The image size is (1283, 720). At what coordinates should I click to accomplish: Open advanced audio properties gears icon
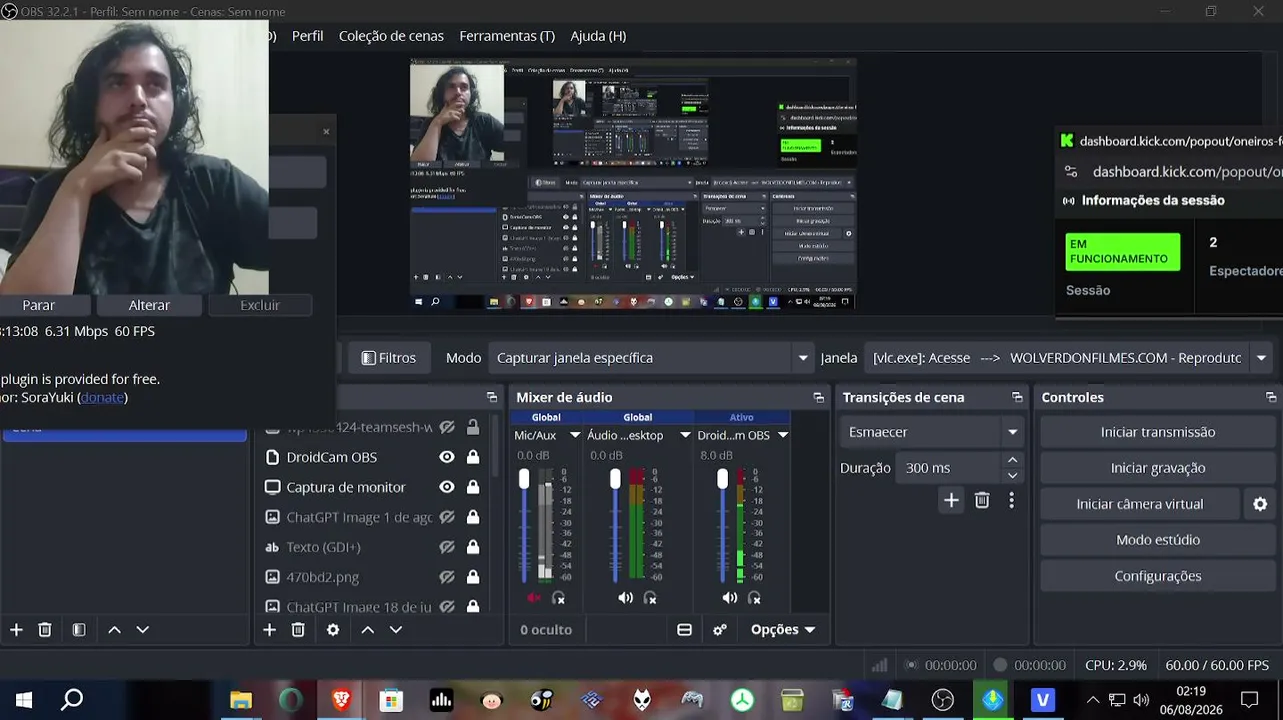pos(720,630)
